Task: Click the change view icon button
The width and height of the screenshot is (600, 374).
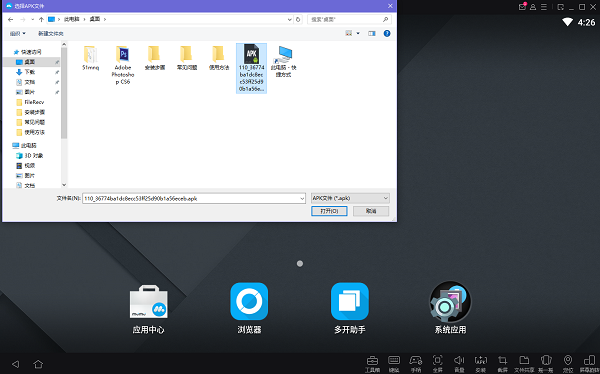Action: click(349, 33)
